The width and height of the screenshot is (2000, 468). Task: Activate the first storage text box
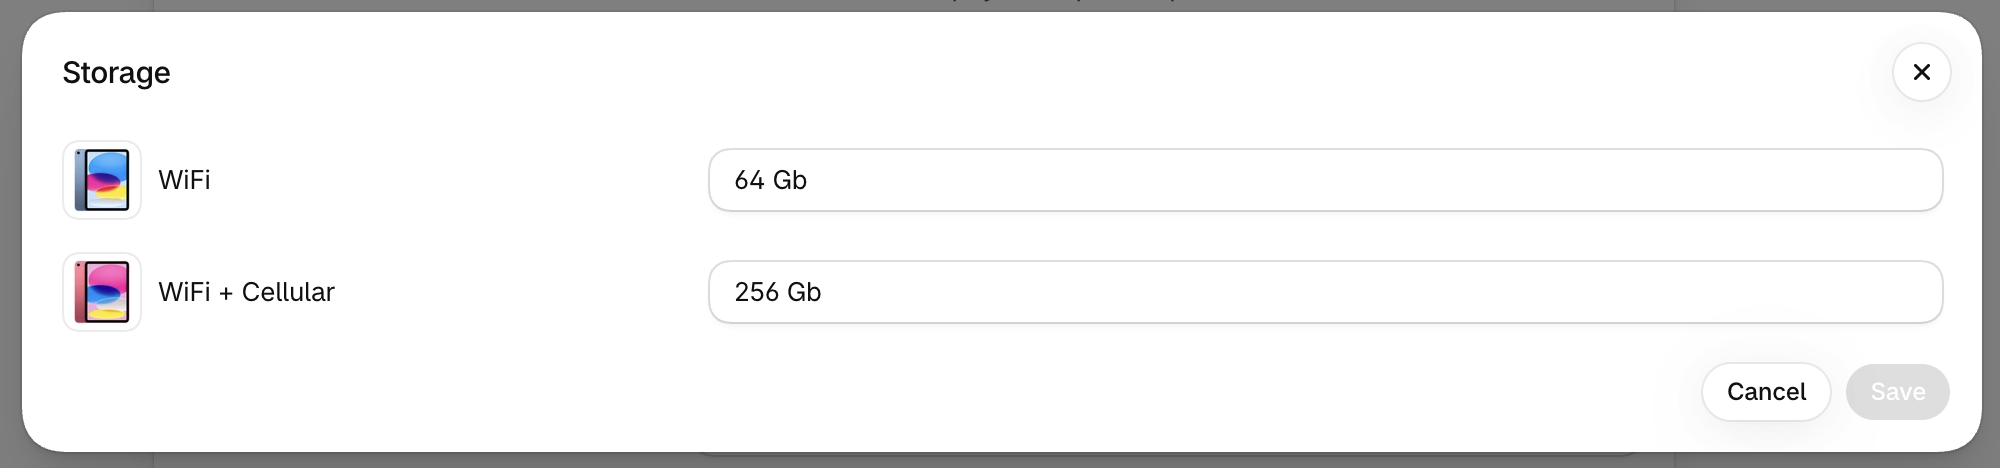click(1325, 180)
